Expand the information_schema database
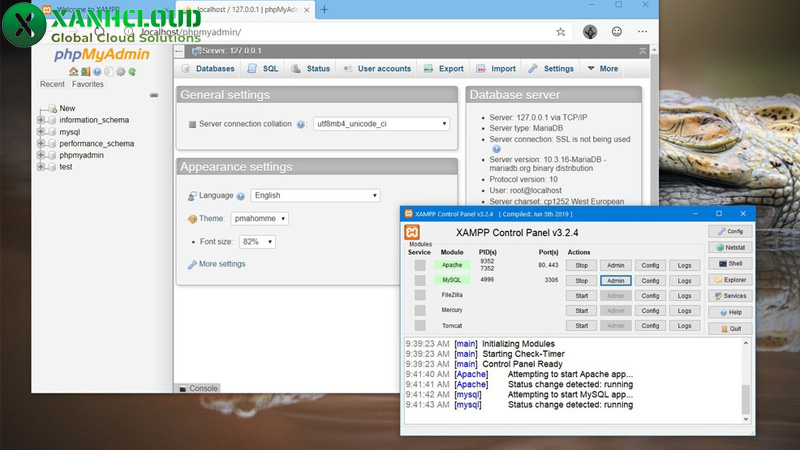The width and height of the screenshot is (800, 450). click(x=41, y=120)
